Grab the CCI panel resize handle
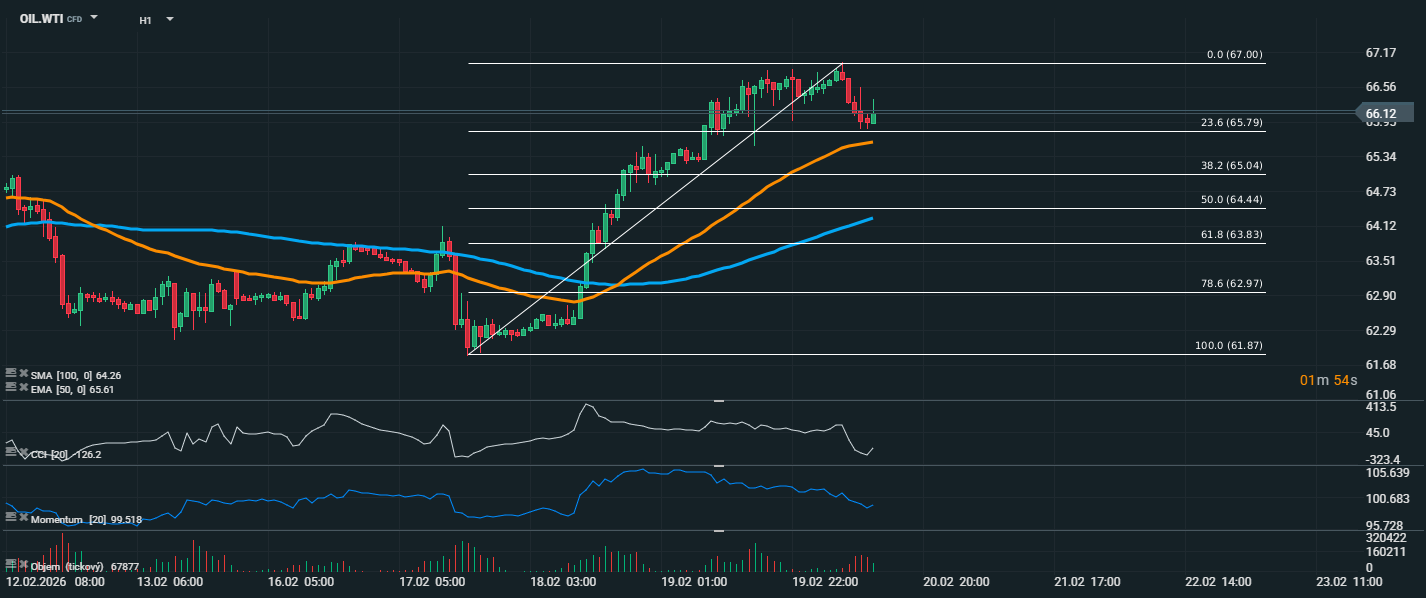The height and width of the screenshot is (598, 1426). pos(718,401)
